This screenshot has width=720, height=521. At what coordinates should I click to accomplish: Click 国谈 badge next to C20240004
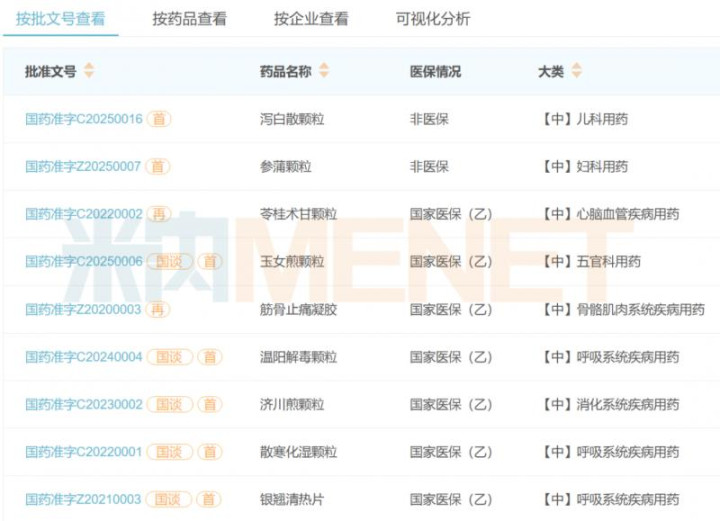(169, 357)
